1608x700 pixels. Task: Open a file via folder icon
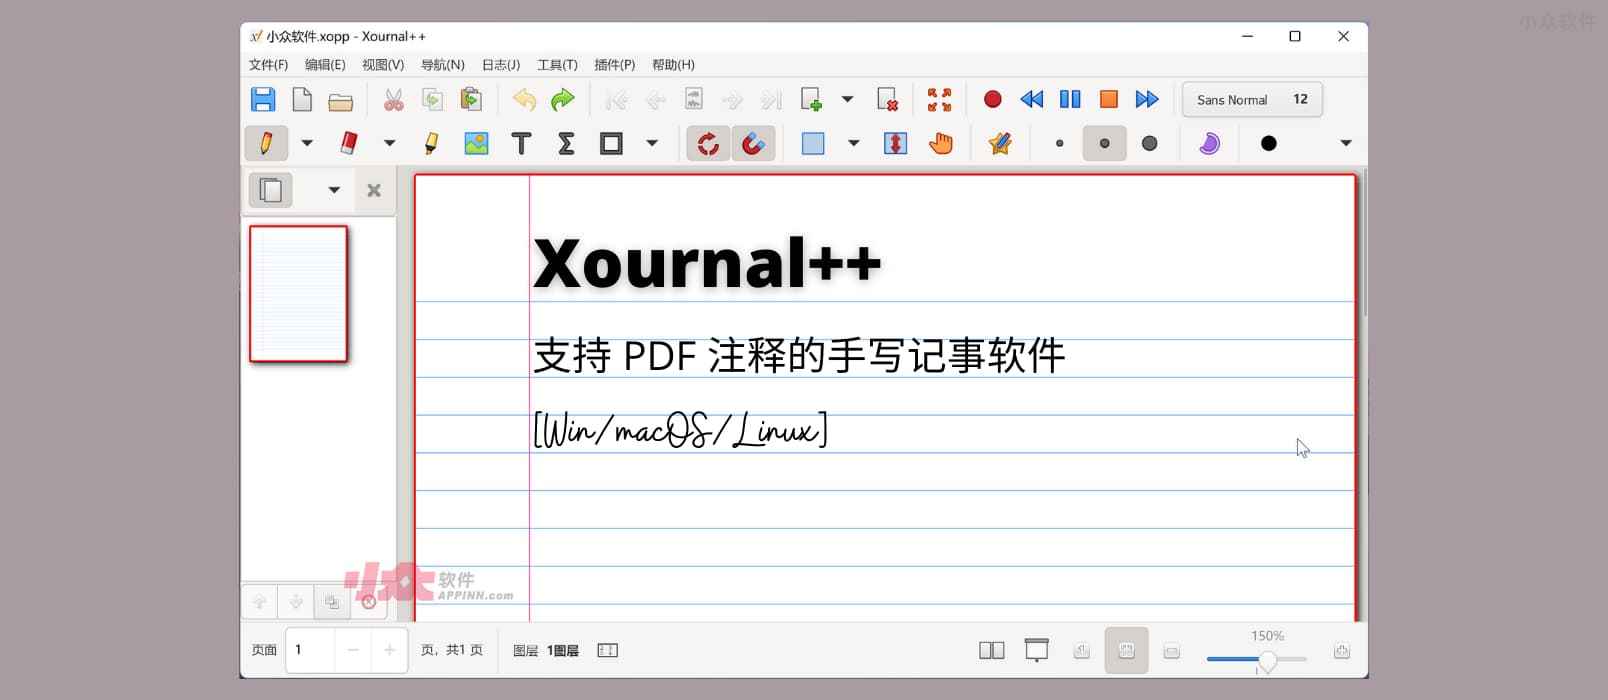click(x=341, y=100)
